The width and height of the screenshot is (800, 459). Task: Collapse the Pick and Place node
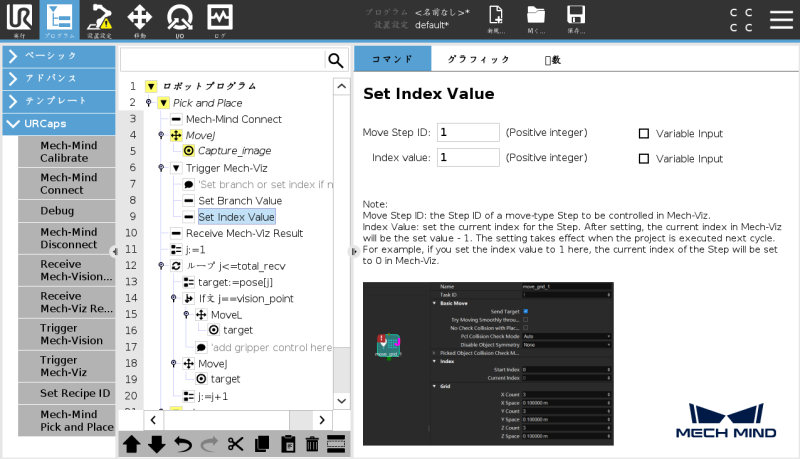163,103
